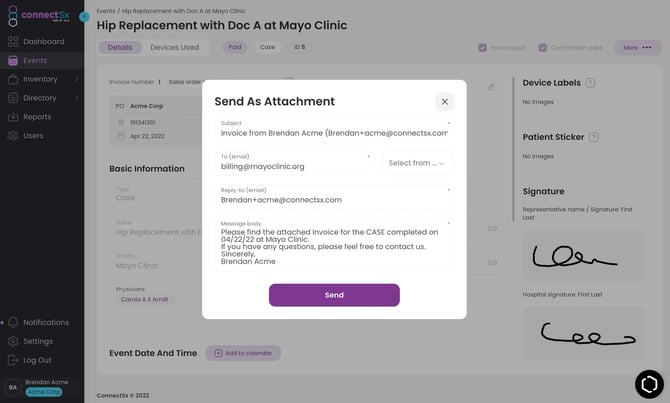This screenshot has height=403, width=670.
Task: Open the chat support widget icon
Action: pyautogui.click(x=649, y=384)
